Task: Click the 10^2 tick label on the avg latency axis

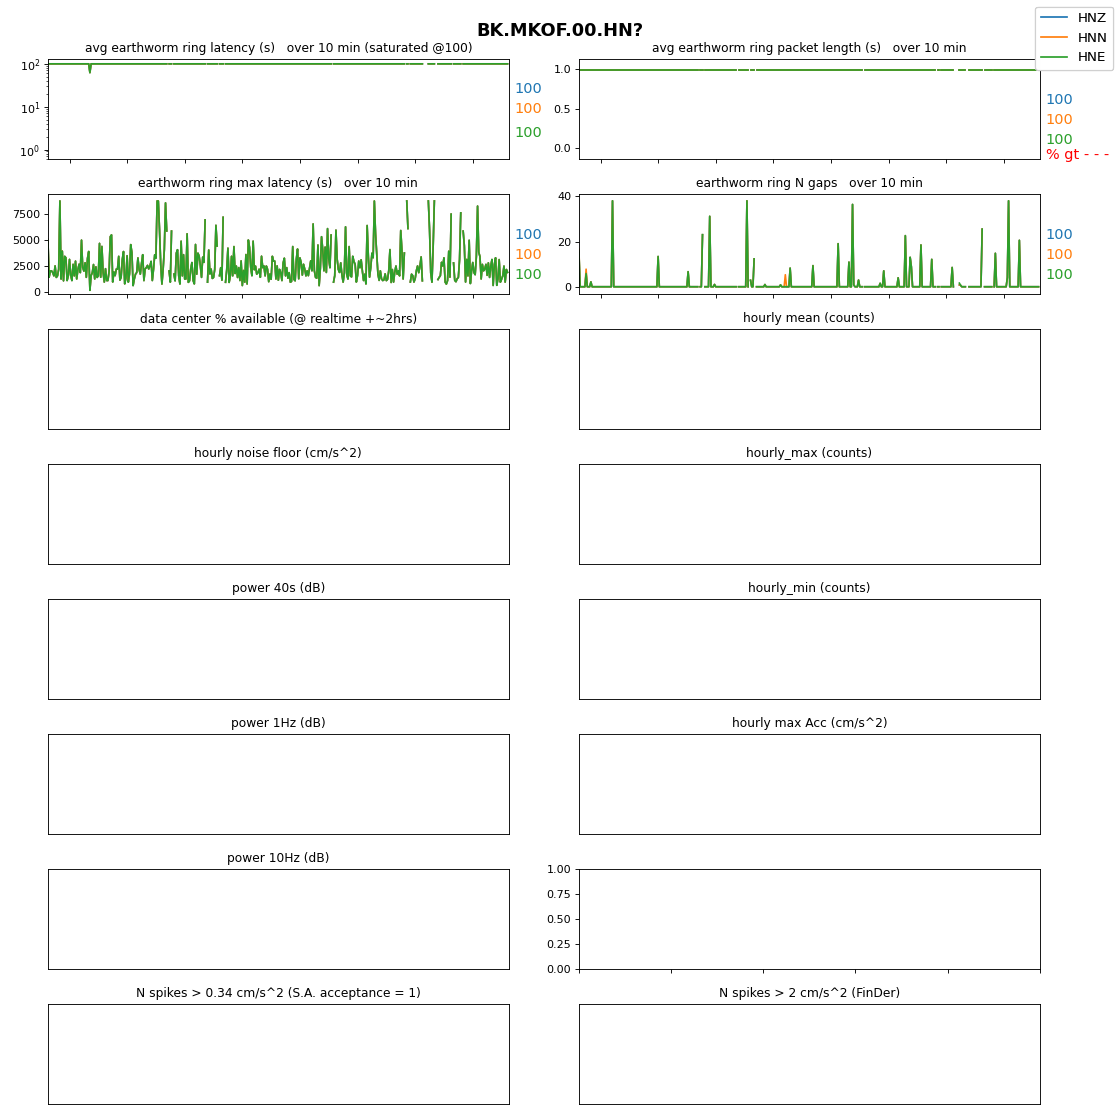Action: [x=30, y=65]
